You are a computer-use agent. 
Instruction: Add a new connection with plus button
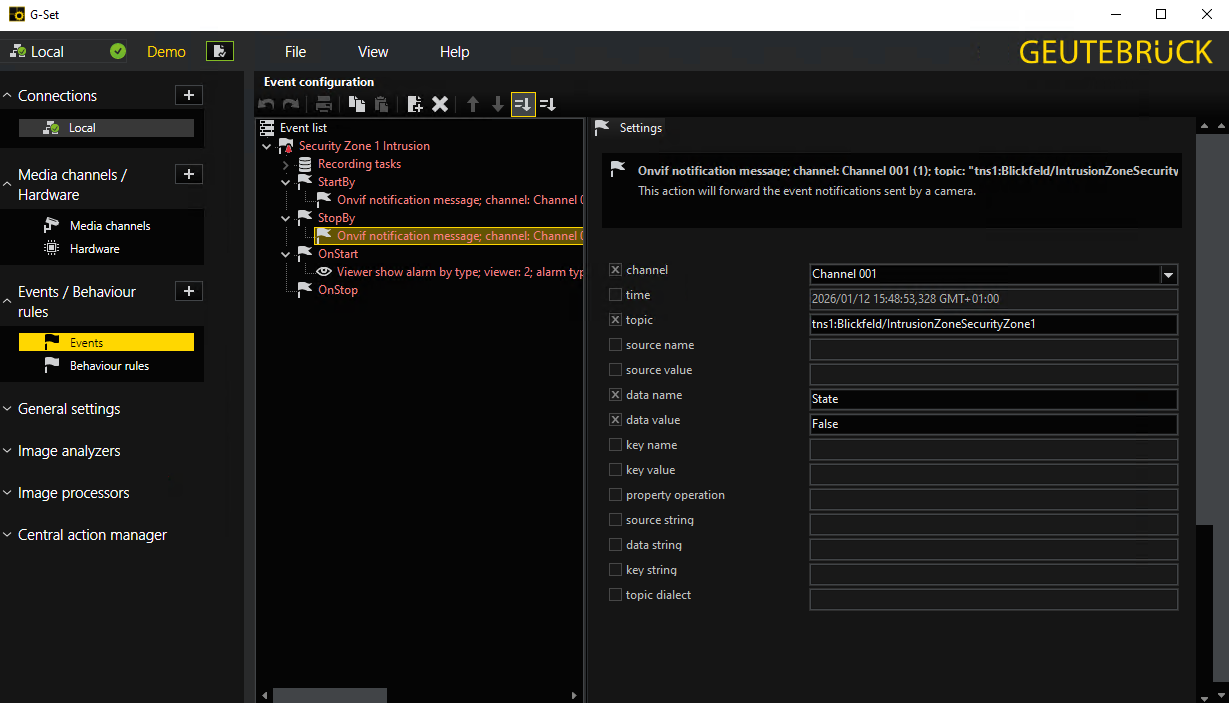pos(189,95)
